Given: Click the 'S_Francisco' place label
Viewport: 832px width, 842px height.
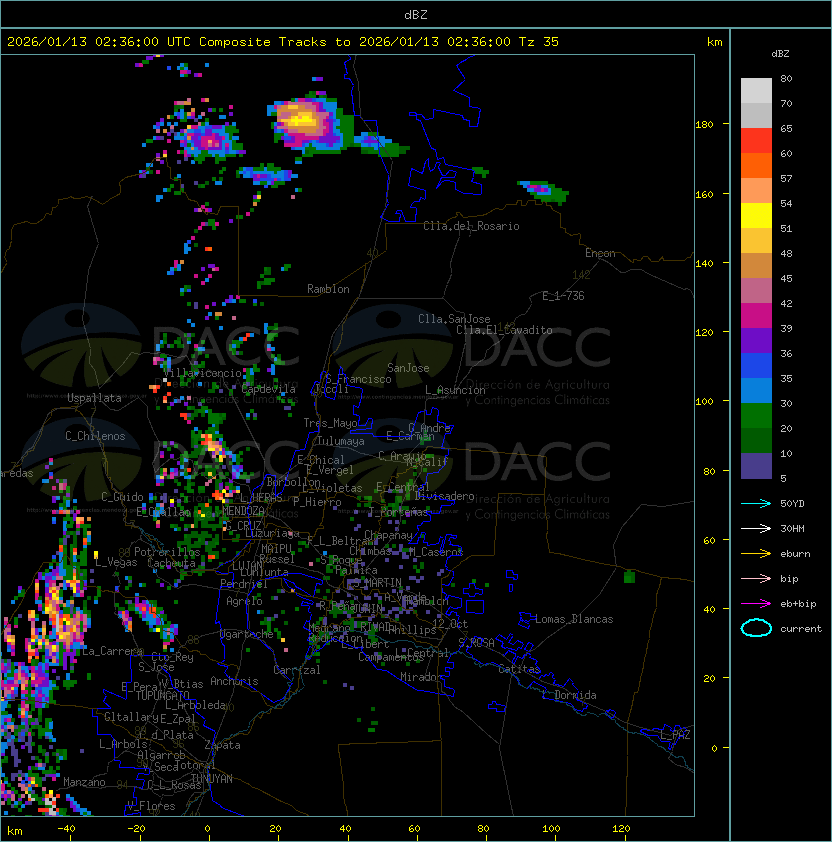Looking at the screenshot, I should (x=358, y=379).
